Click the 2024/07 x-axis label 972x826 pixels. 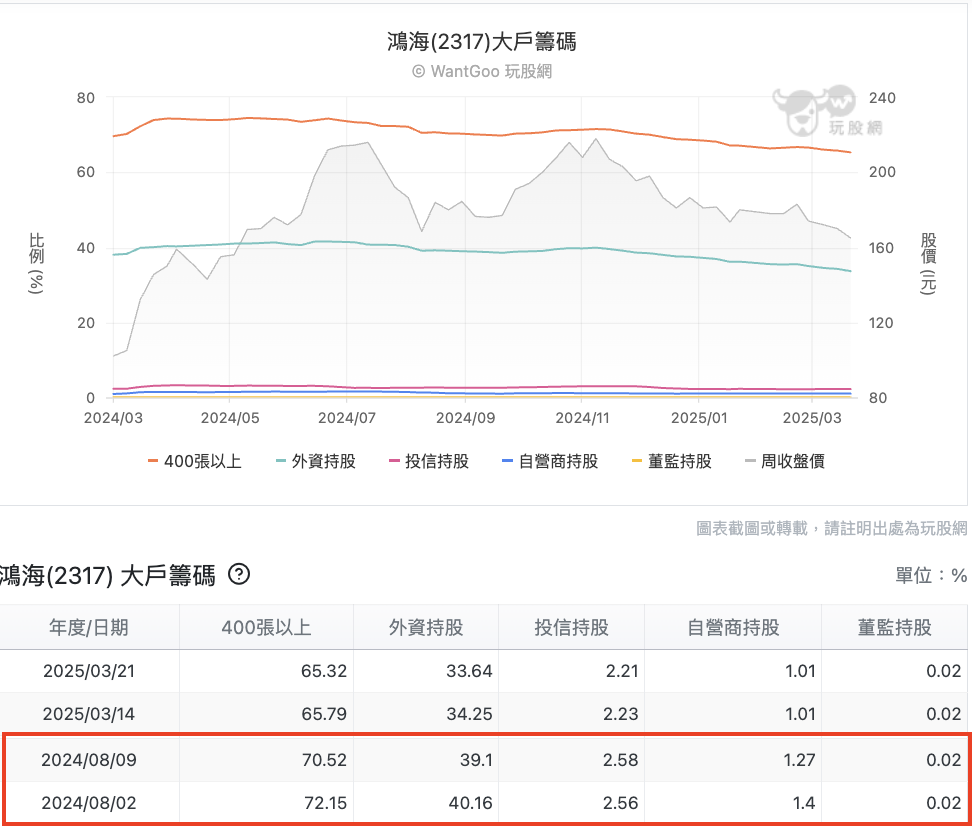pos(347,418)
